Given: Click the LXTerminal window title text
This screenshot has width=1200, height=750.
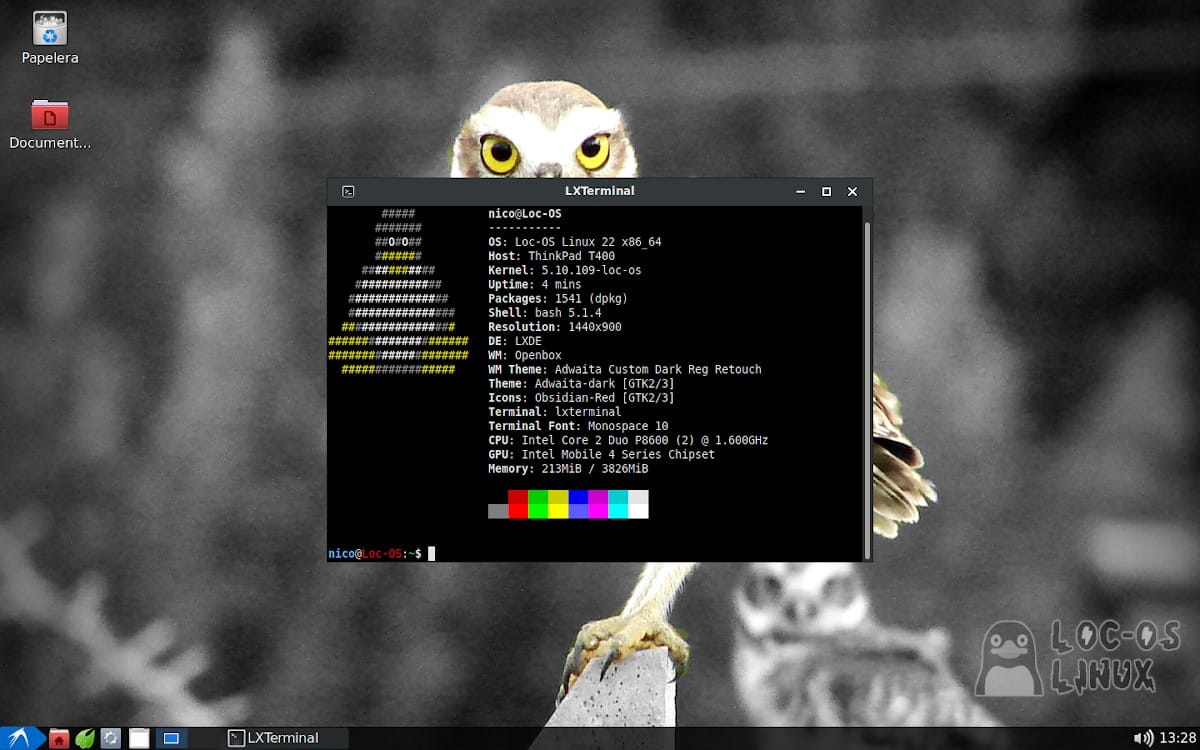Looking at the screenshot, I should tap(600, 191).
